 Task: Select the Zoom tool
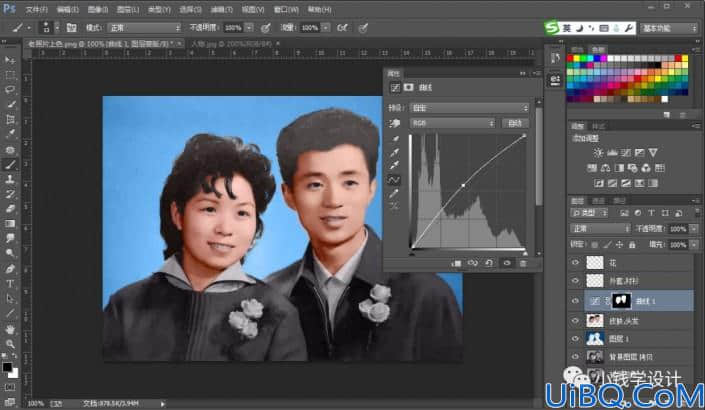pyautogui.click(x=9, y=344)
